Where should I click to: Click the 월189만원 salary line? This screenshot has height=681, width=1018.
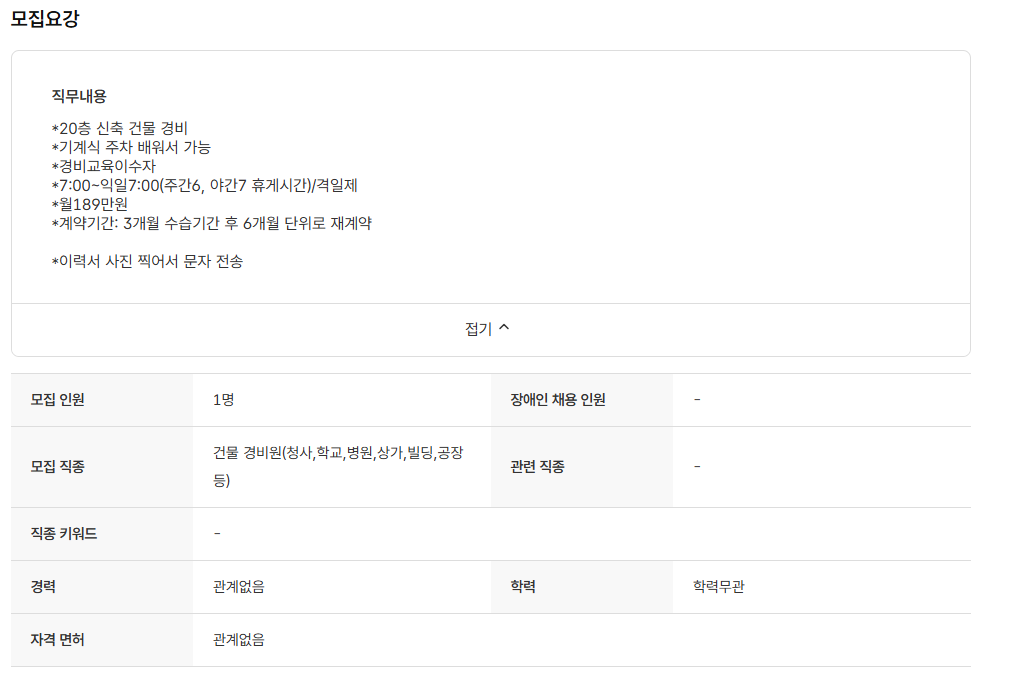pos(90,204)
